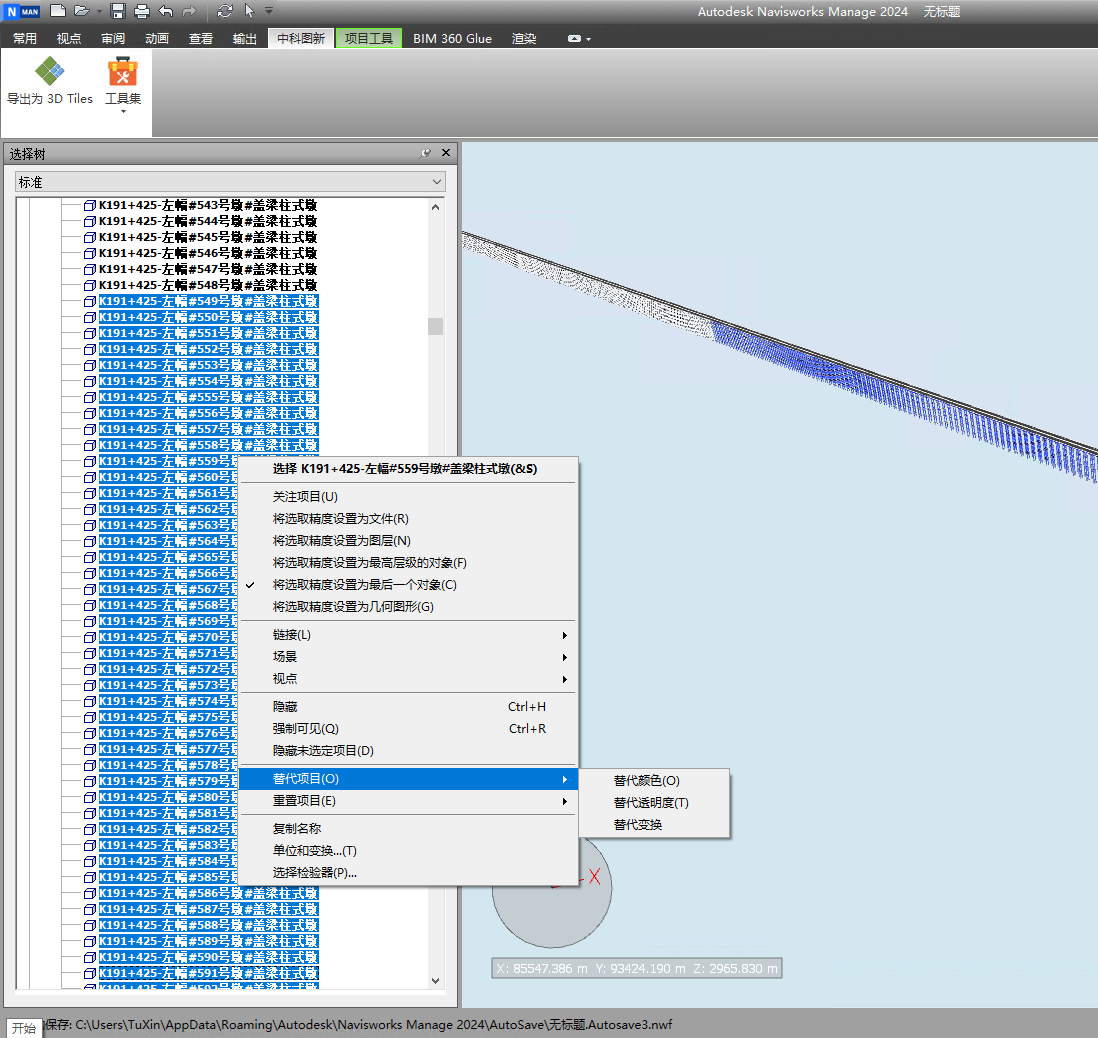Click the node icon of 左幅#552号墩
The image size is (1098, 1038).
tap(90, 350)
